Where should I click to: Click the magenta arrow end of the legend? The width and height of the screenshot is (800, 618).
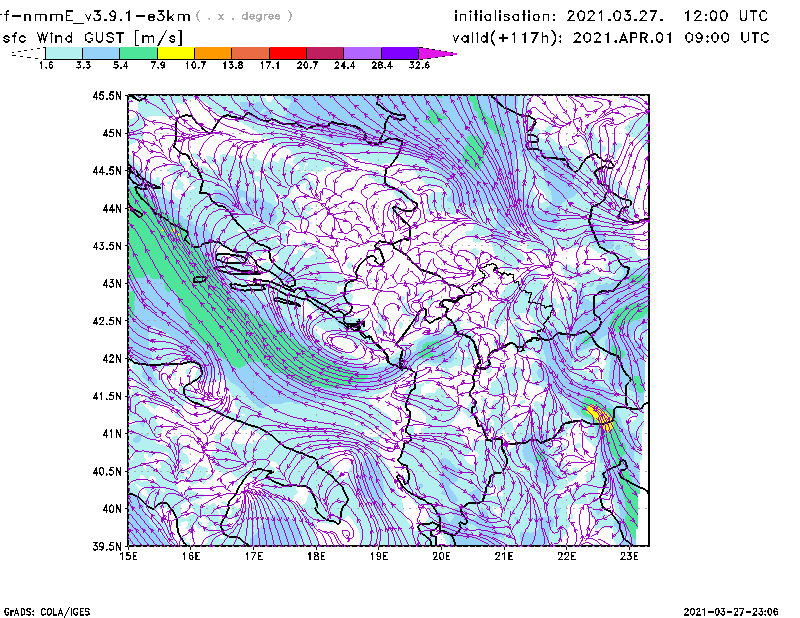point(437,53)
